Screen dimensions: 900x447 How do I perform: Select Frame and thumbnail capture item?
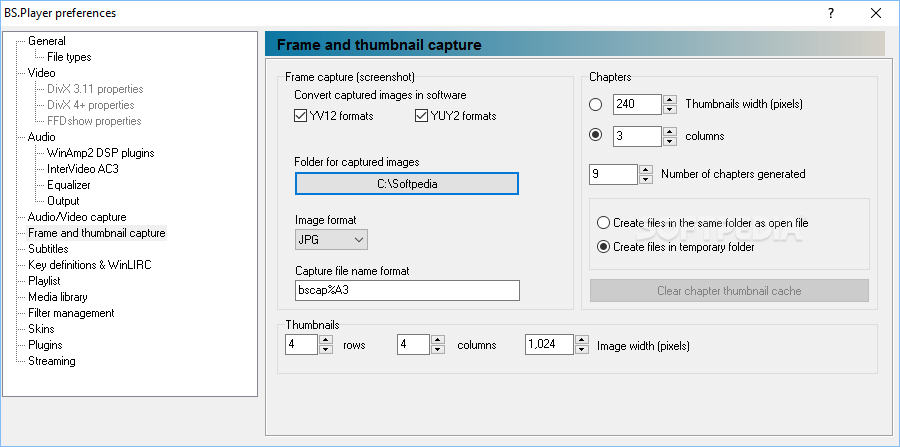coord(96,233)
